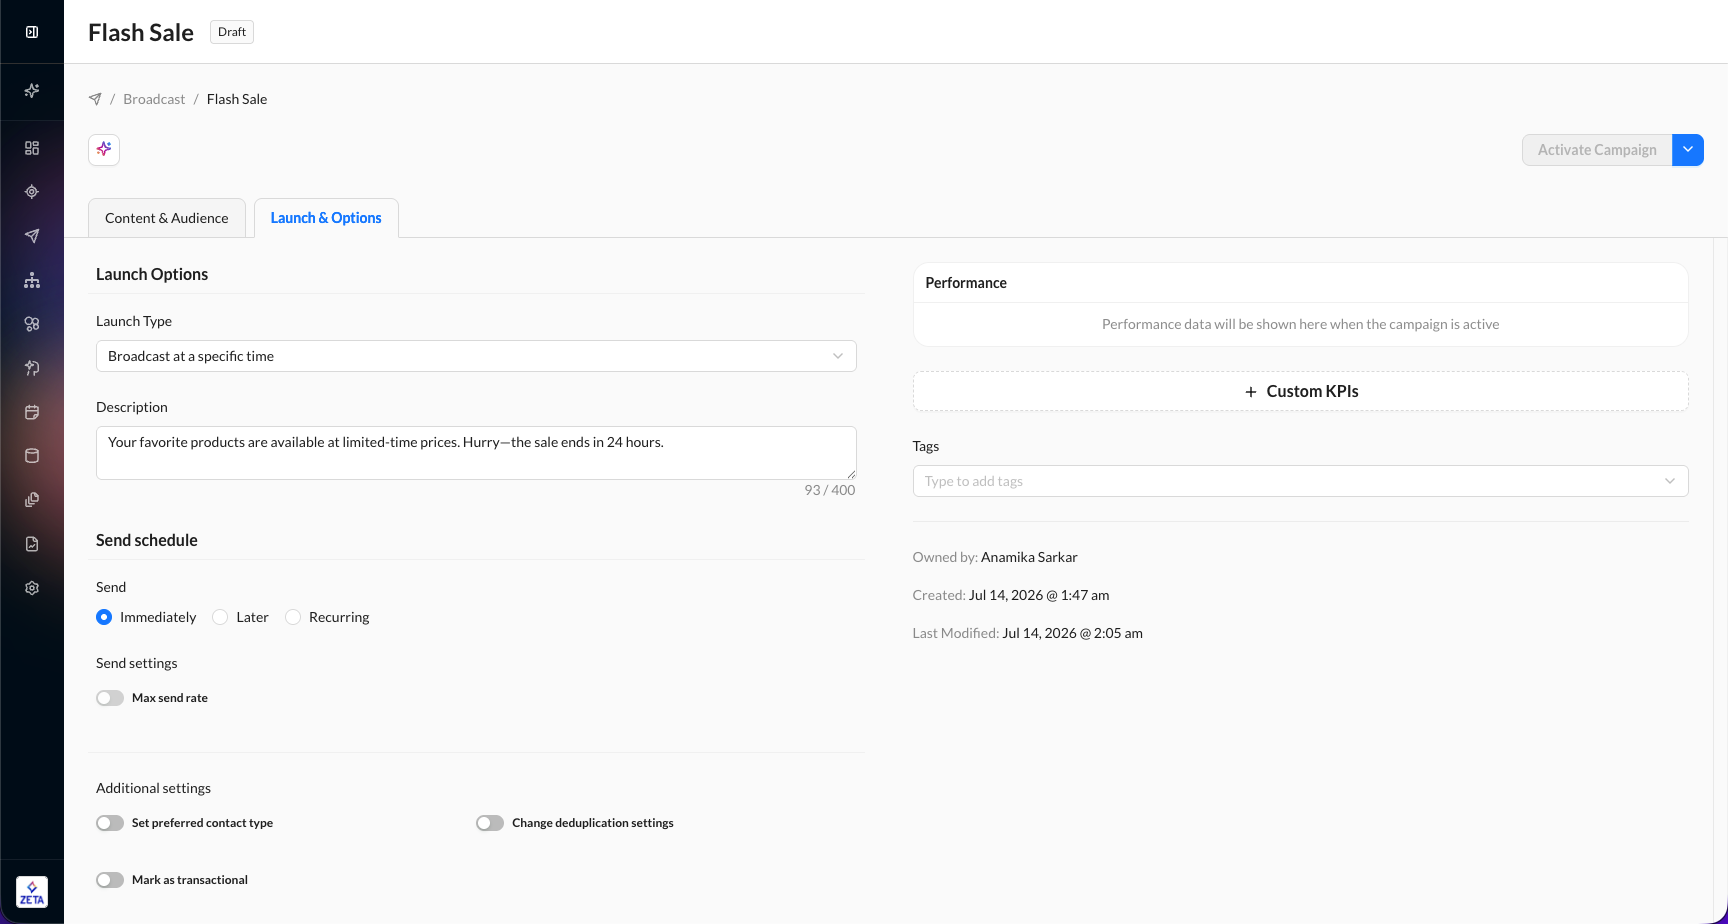Click the Zeta logo in sidebar
The image size is (1728, 924).
(32, 892)
